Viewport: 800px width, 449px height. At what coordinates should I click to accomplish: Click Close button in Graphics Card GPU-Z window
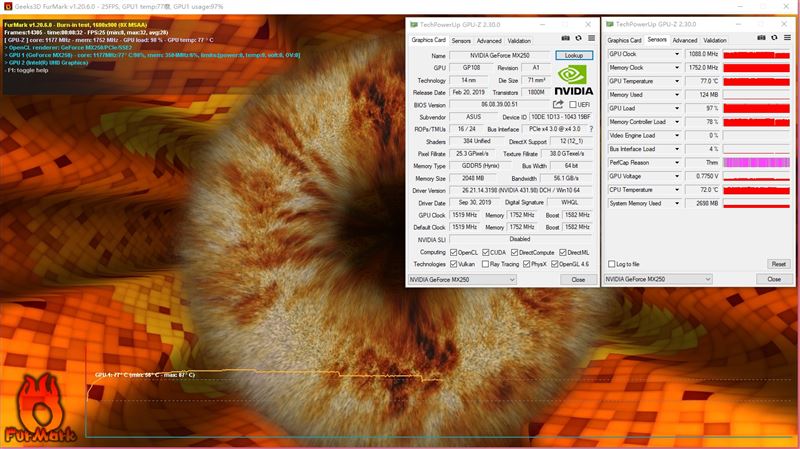tap(578, 280)
